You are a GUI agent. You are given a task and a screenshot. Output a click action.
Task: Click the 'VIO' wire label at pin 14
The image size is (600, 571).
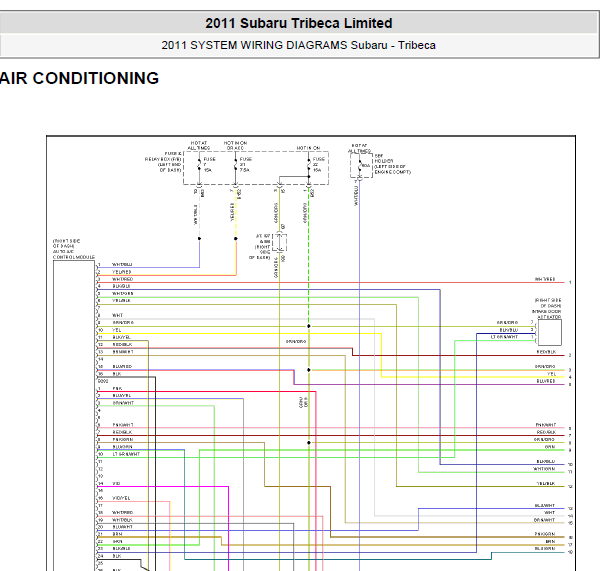click(116, 483)
